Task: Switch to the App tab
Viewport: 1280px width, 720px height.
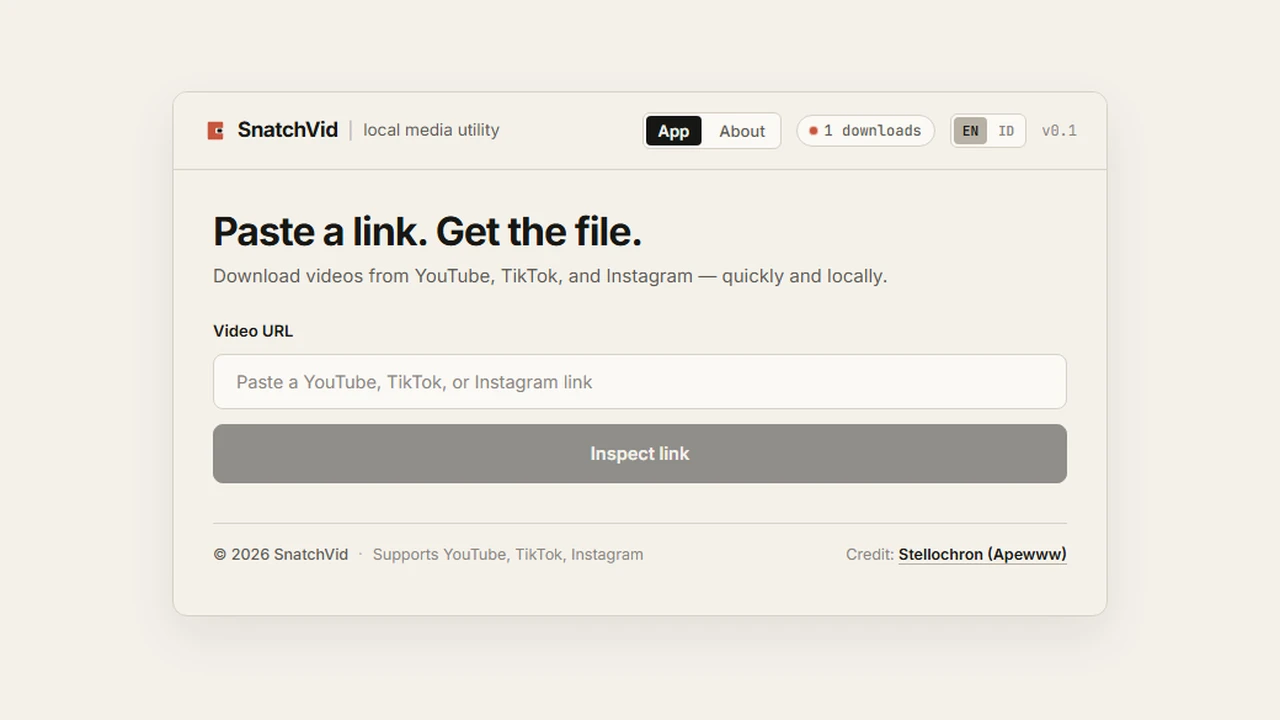Action: click(674, 131)
